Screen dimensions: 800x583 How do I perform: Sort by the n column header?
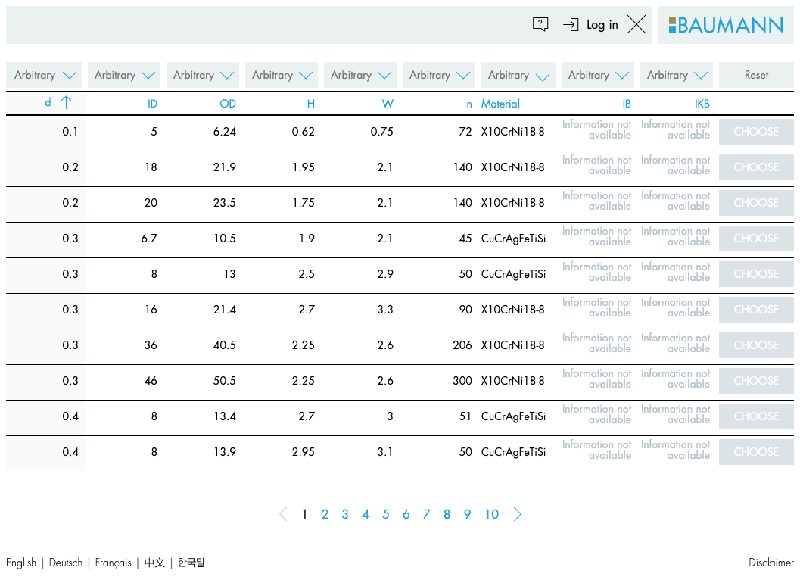tap(469, 105)
